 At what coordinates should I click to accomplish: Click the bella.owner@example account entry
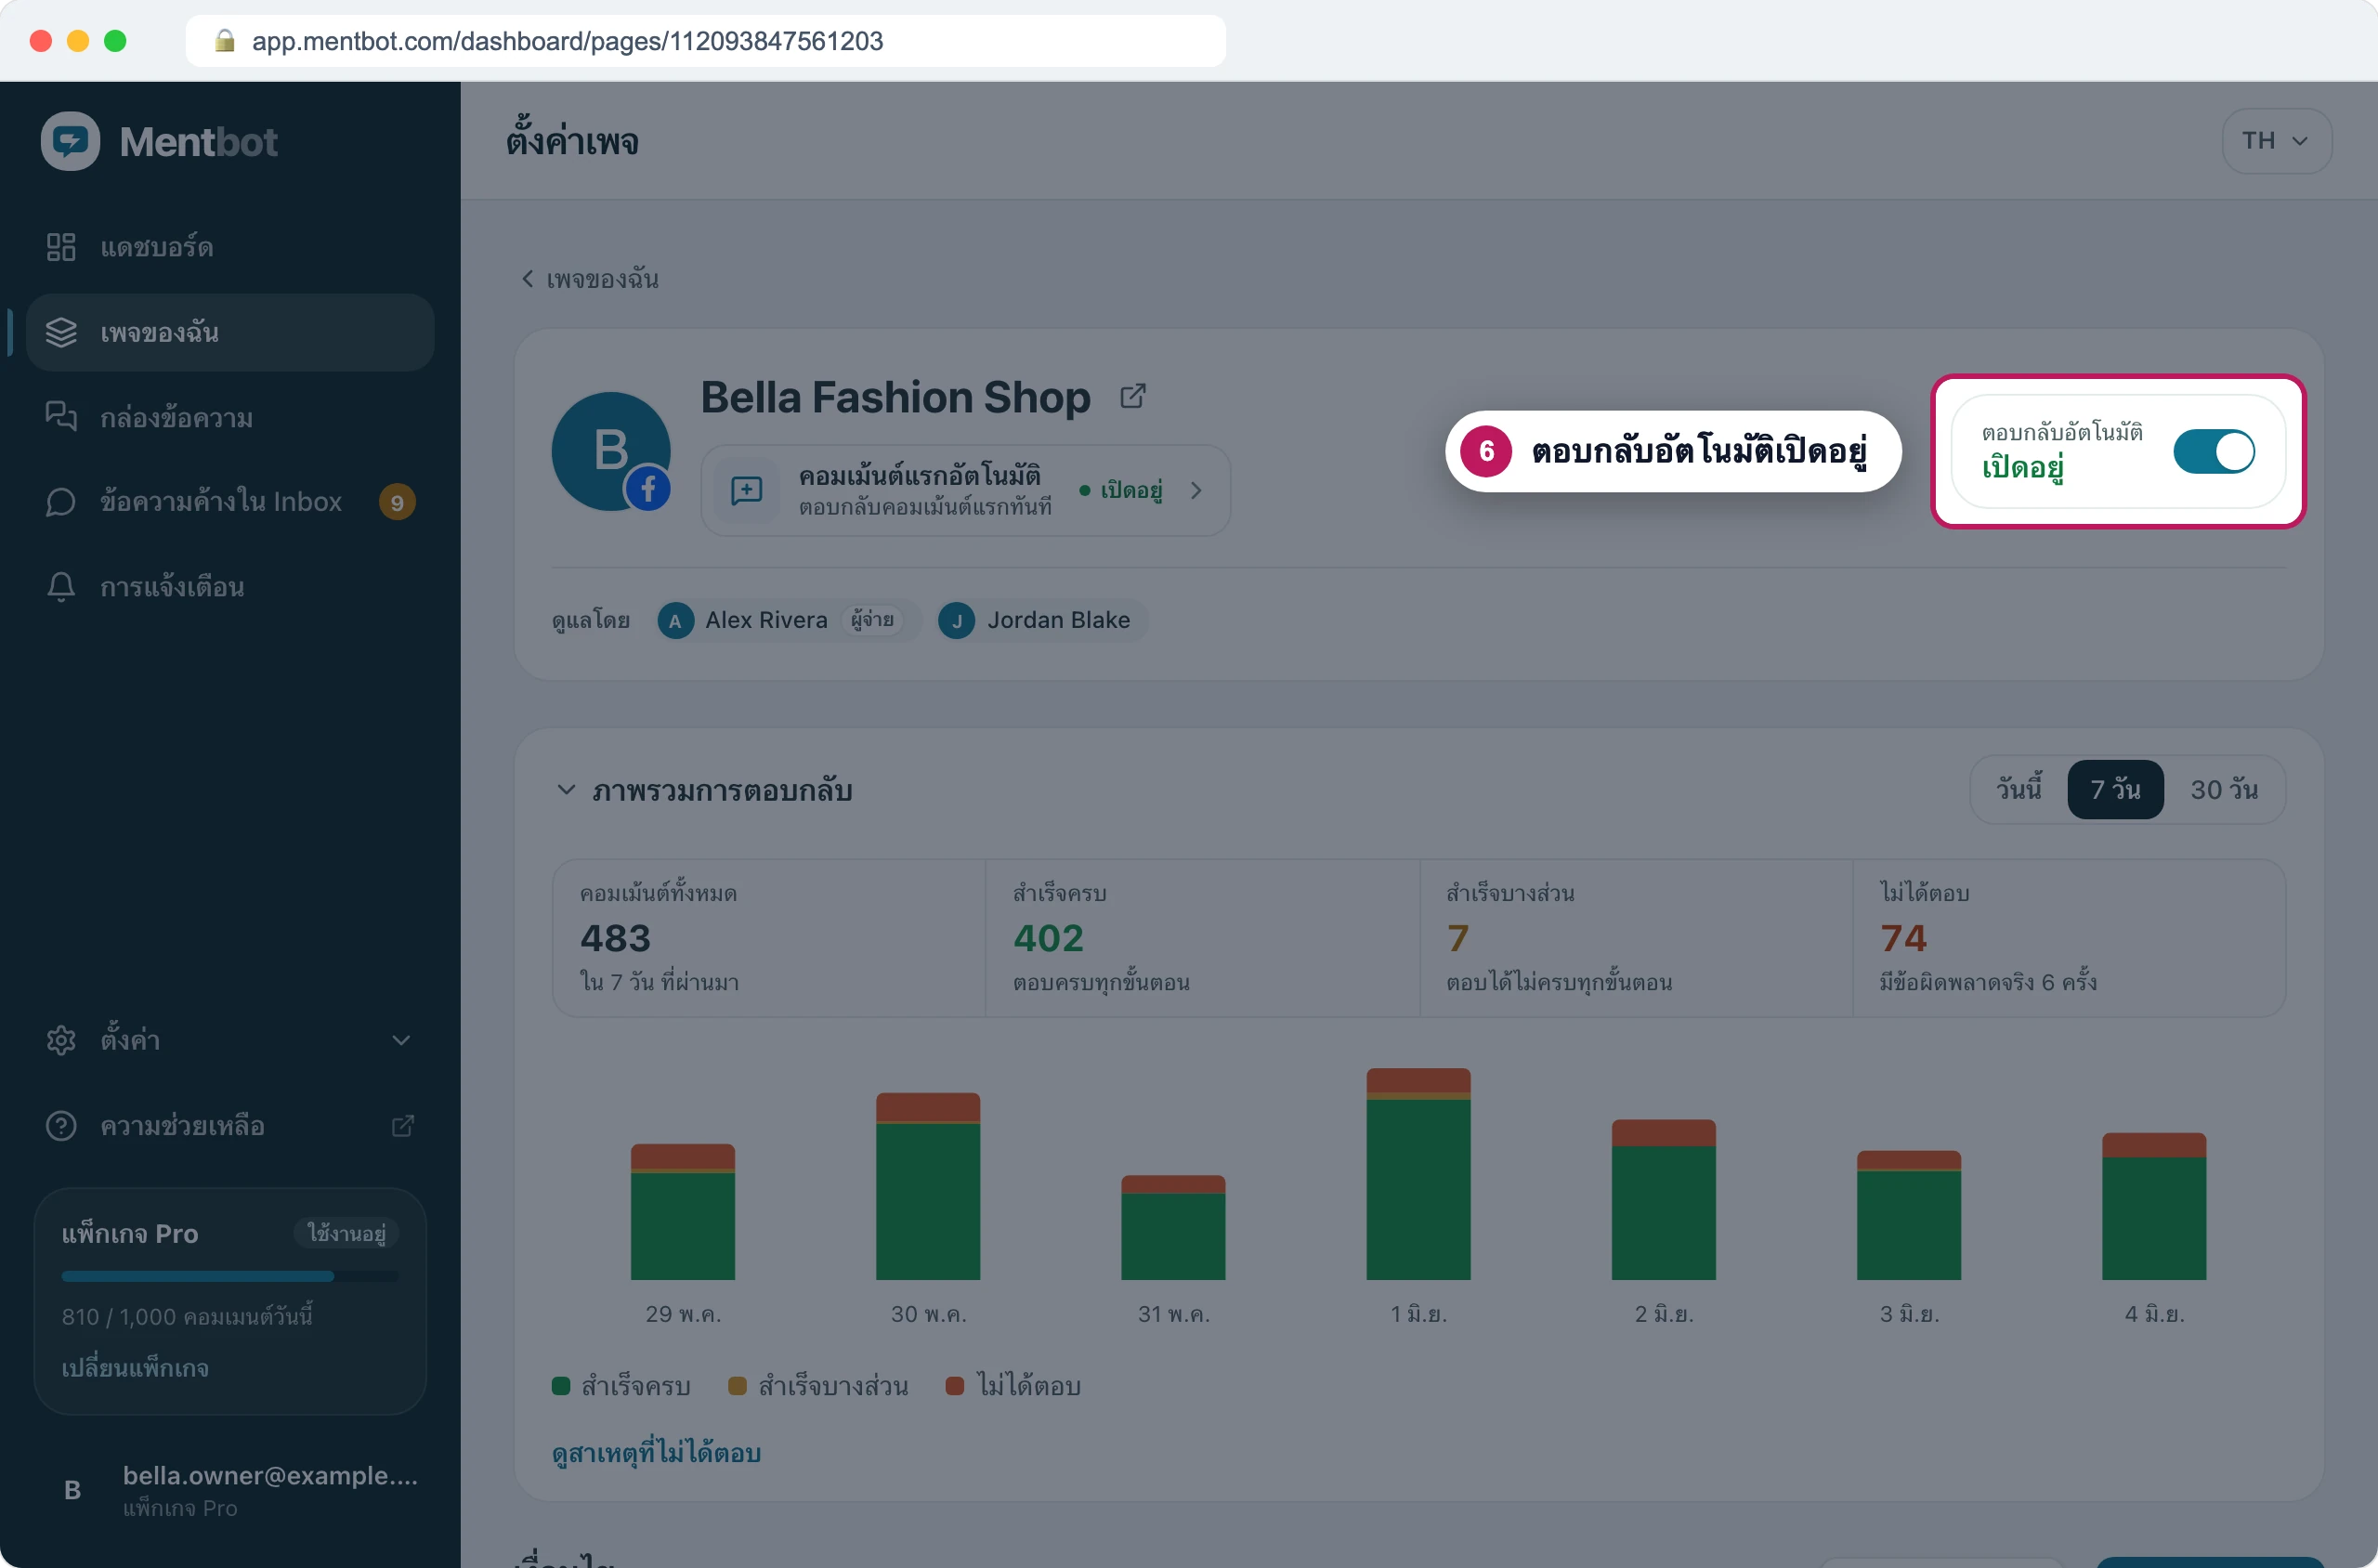(x=230, y=1490)
